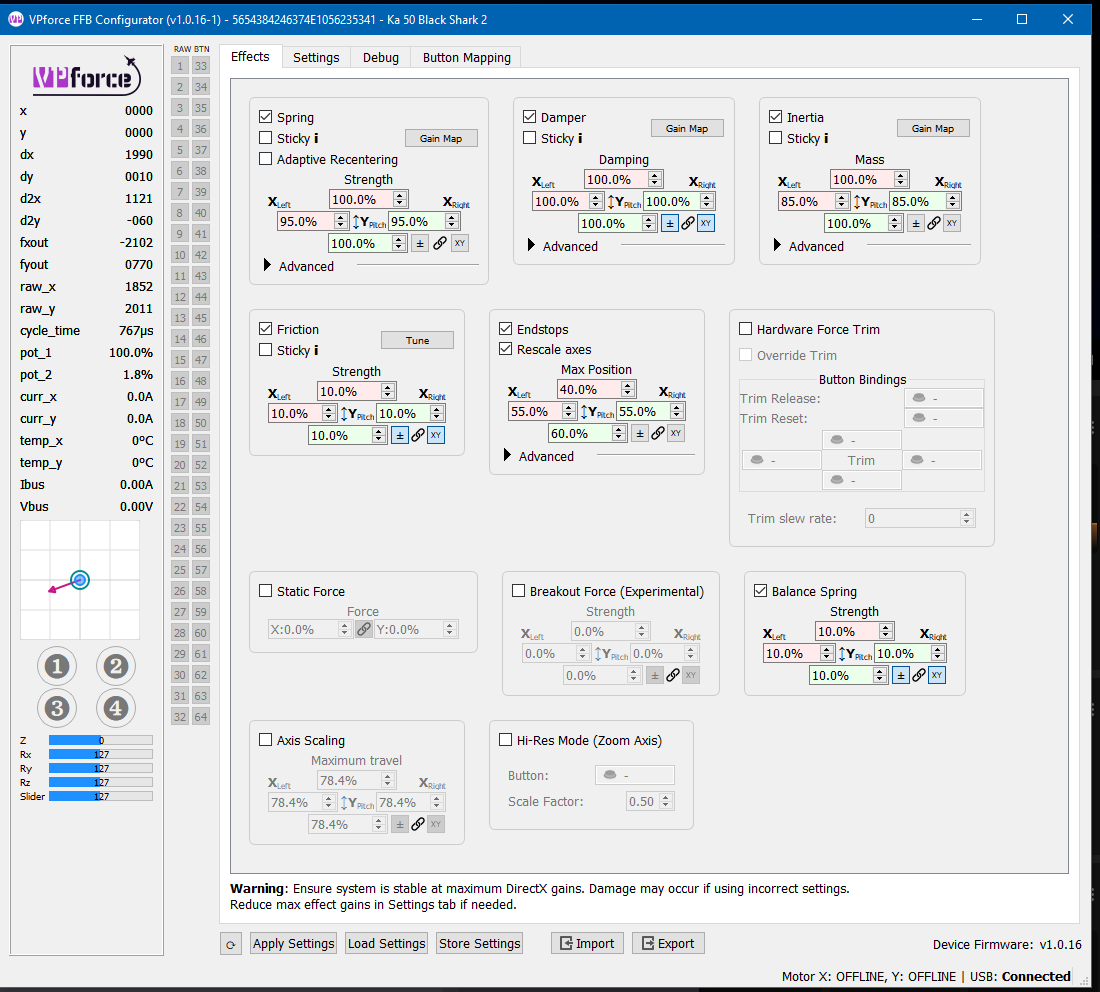Click the Damper Sticky info icon
Viewport: 1100px width, 992px height.
[x=580, y=139]
